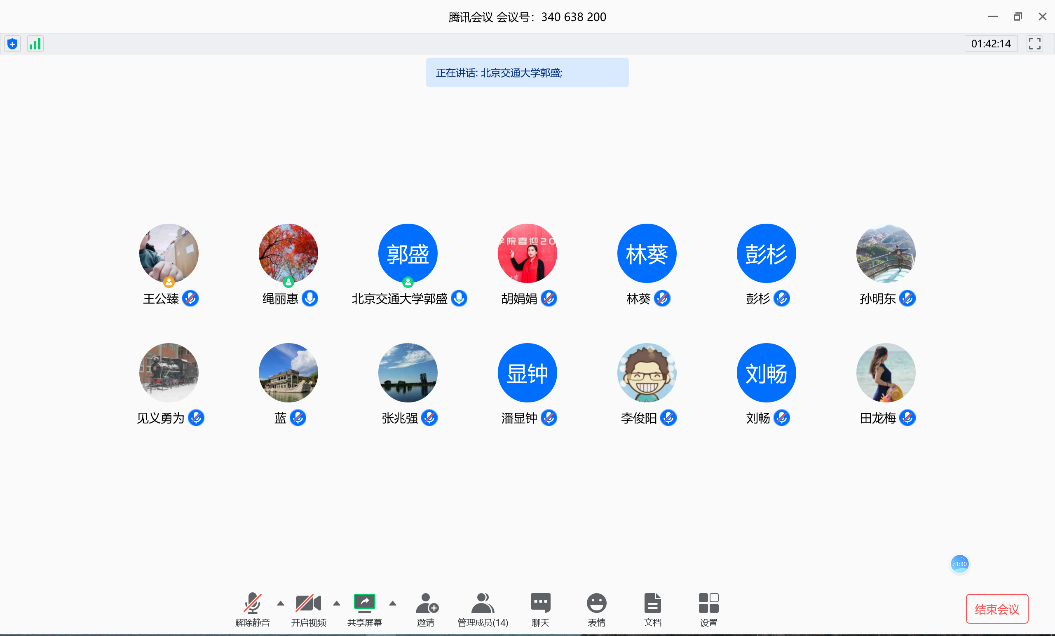Expand the arrow beside 解除静音

tap(280, 603)
